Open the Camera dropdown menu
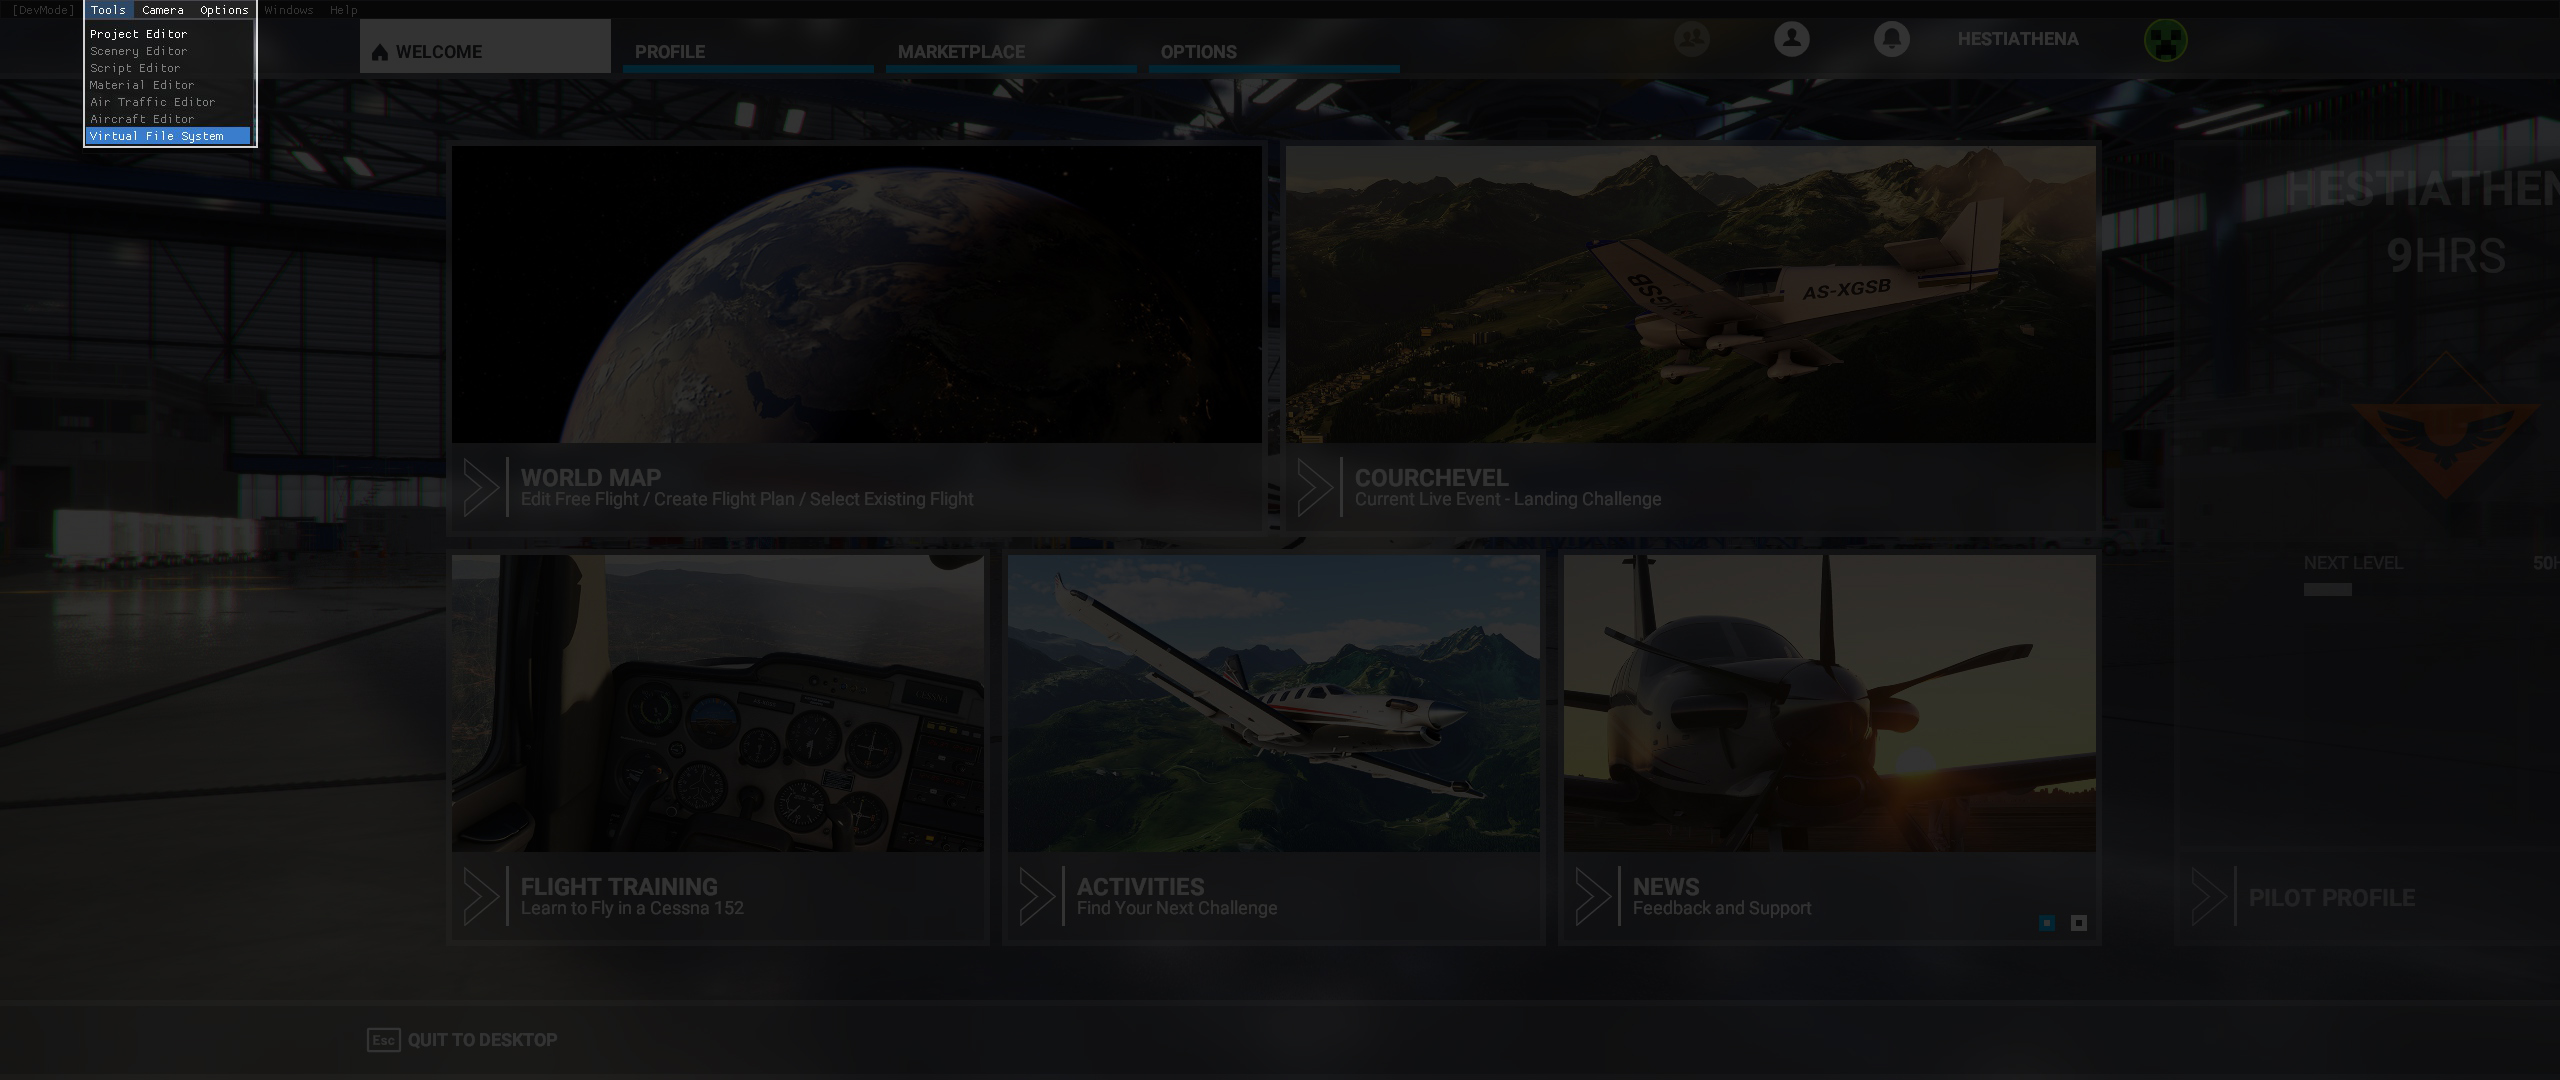The width and height of the screenshot is (2560, 1080). point(162,10)
